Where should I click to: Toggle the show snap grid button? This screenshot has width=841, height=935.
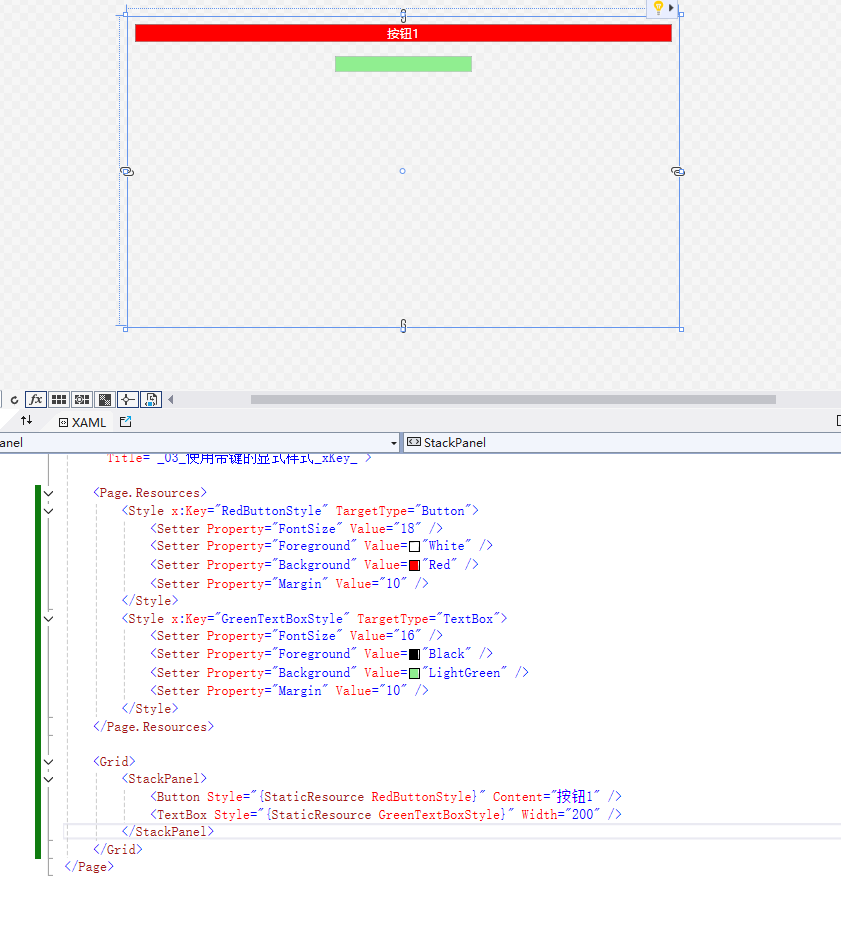[x=58, y=400]
